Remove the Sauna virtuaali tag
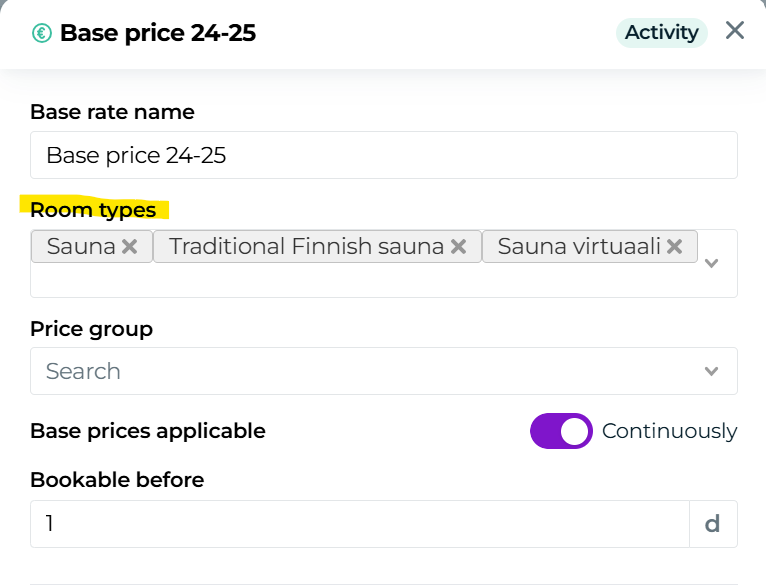The height and width of the screenshot is (587, 766). 674,246
